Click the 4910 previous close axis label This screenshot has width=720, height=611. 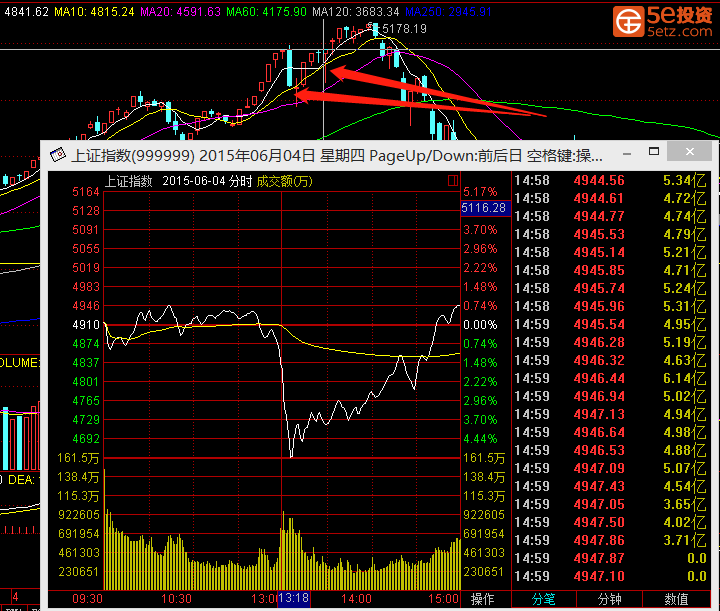click(x=86, y=325)
